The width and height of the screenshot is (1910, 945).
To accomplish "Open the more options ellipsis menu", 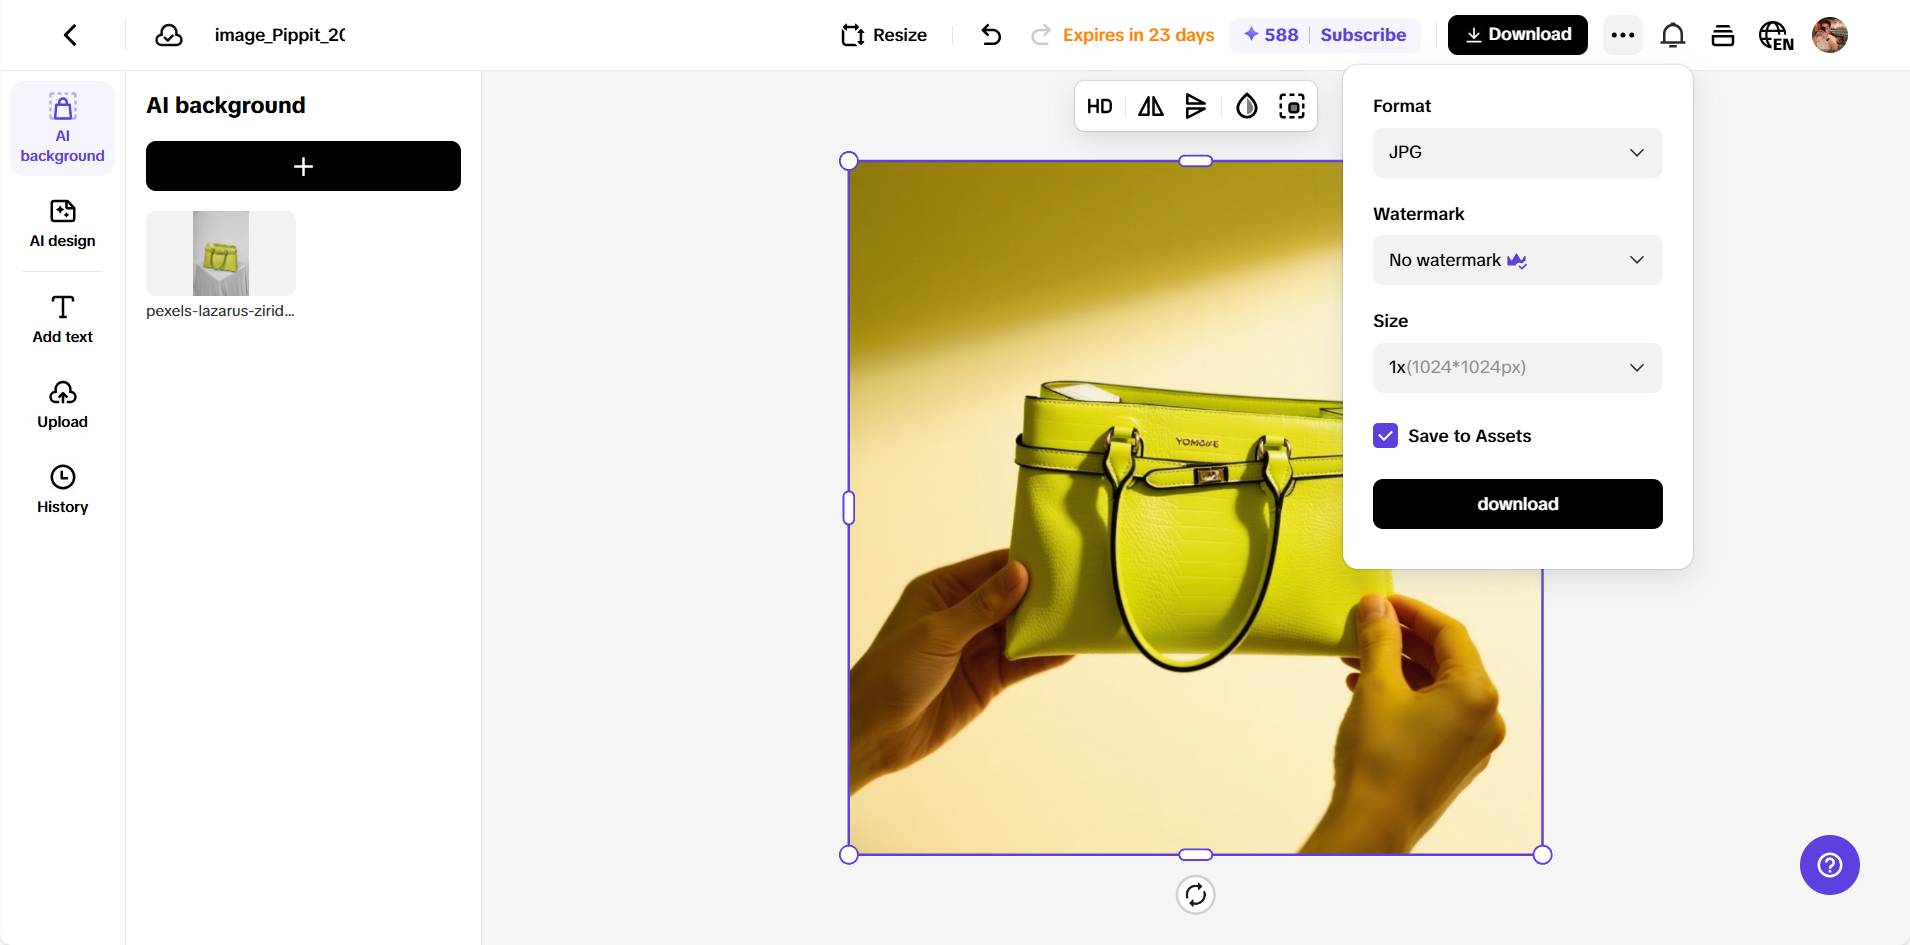I will (1623, 35).
